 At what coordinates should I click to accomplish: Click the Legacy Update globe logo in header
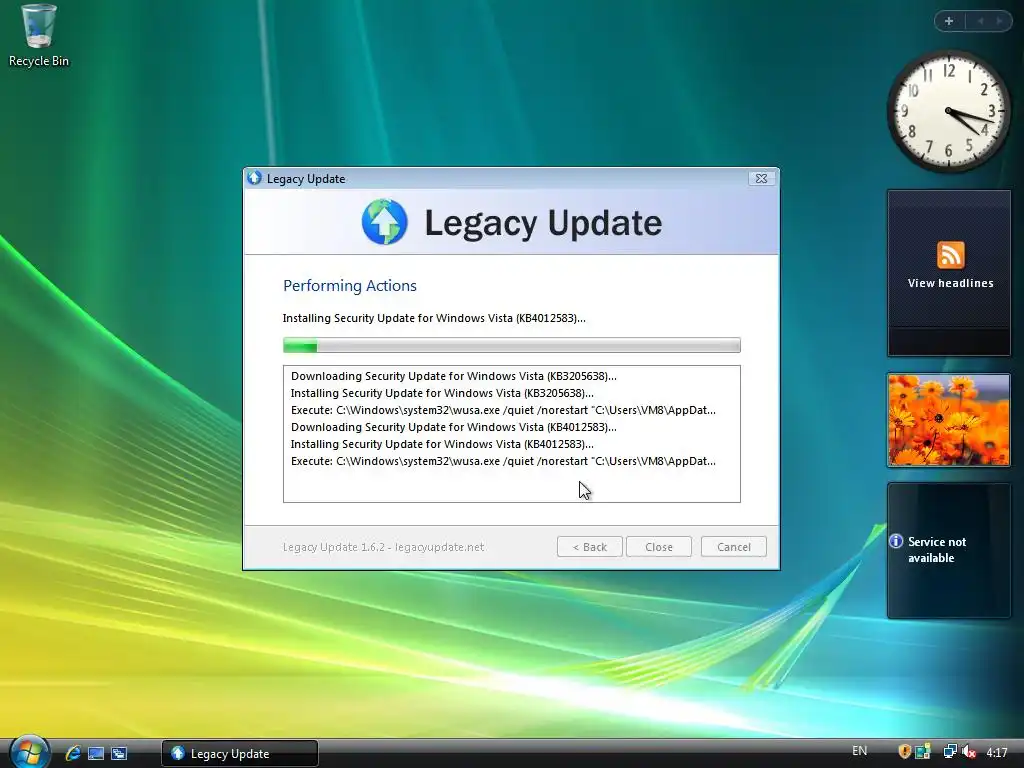(x=385, y=222)
